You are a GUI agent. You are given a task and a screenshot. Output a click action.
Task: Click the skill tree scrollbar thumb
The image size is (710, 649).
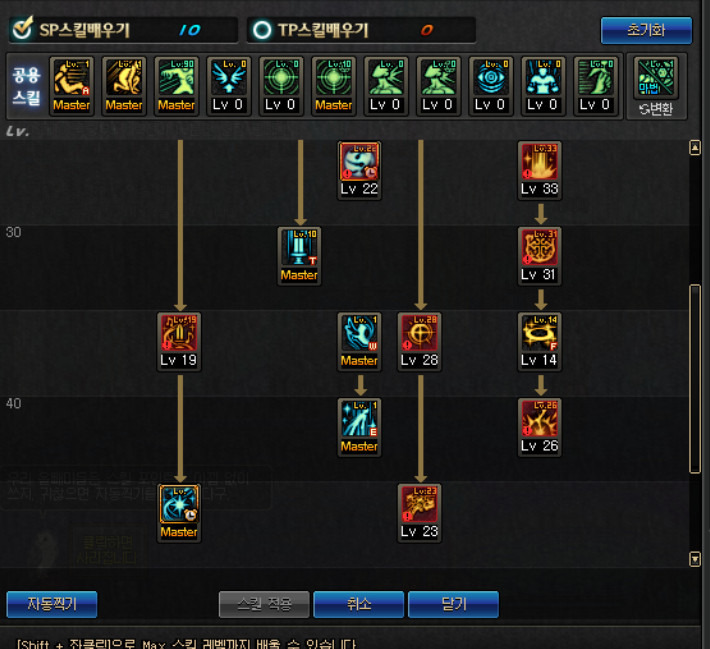pos(695,379)
